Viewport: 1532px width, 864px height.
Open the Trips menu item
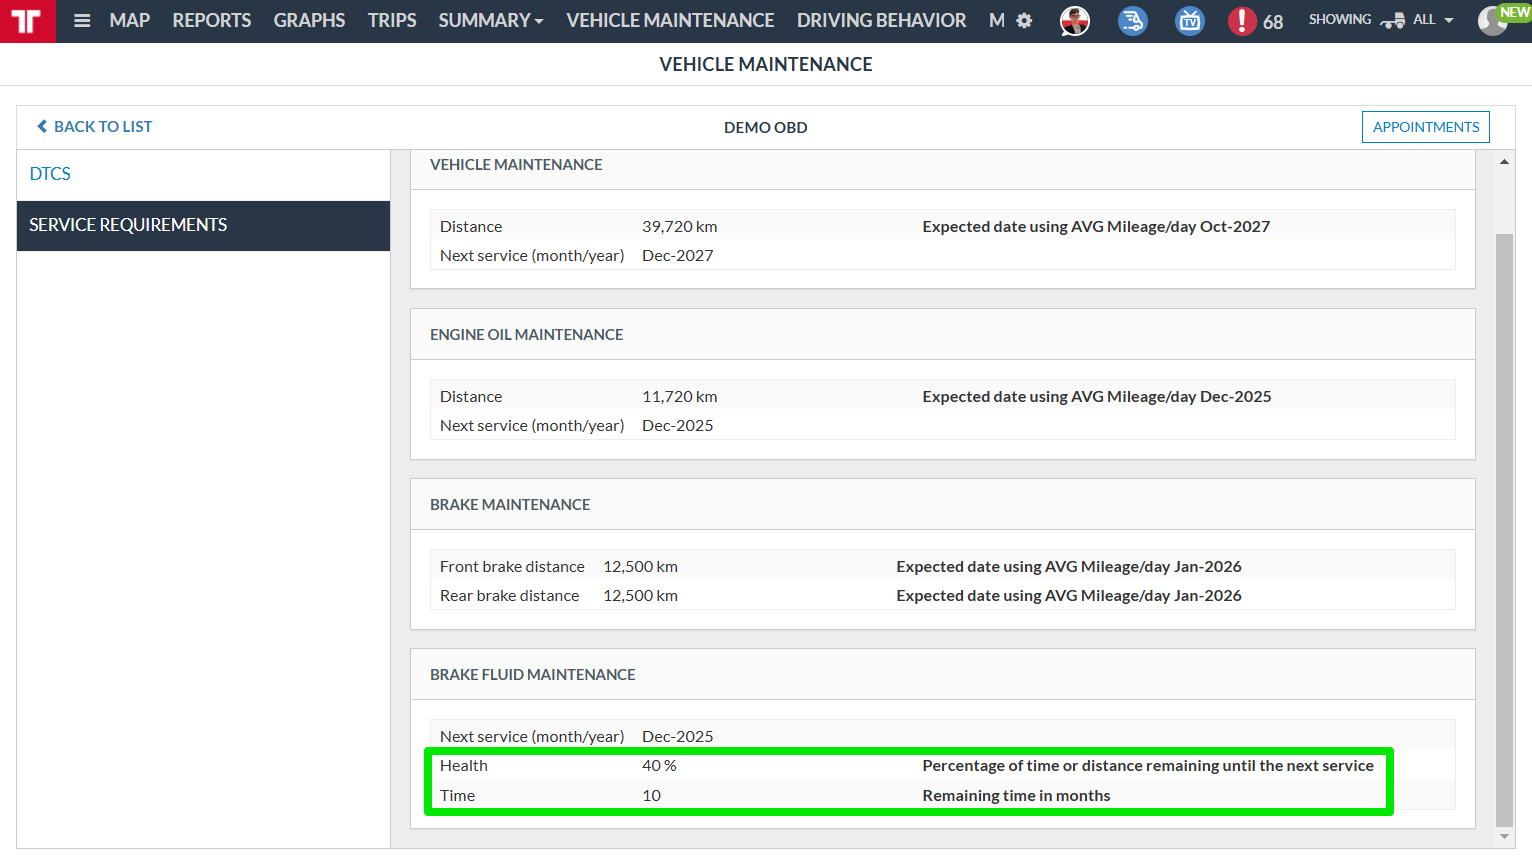(391, 21)
